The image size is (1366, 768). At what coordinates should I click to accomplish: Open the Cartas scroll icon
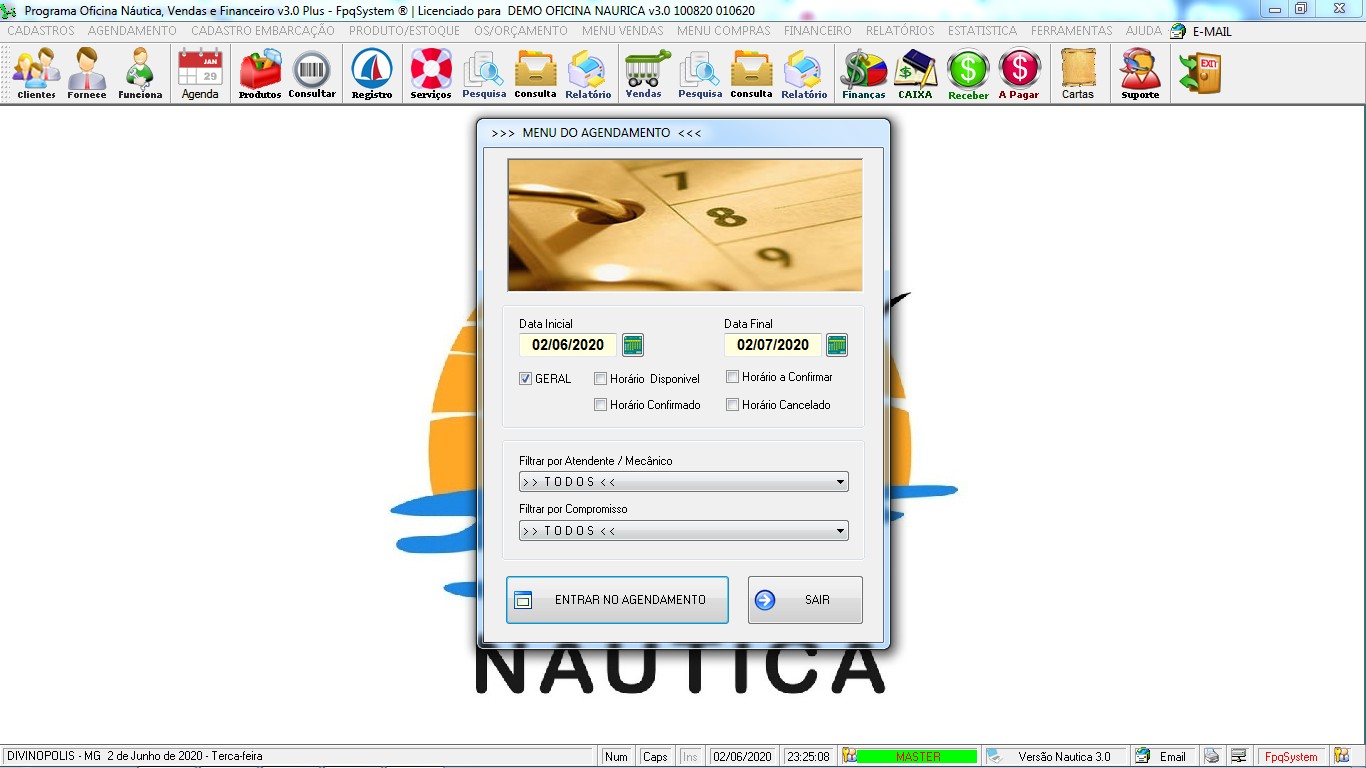click(x=1078, y=75)
